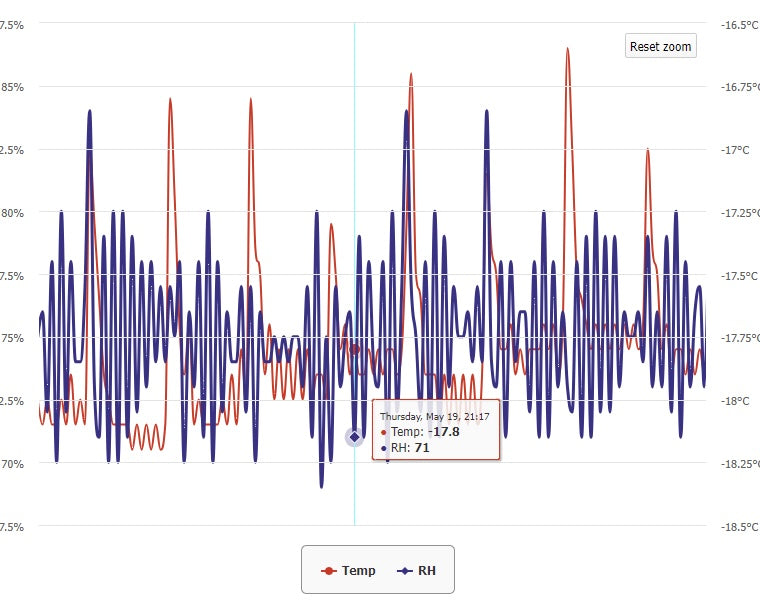Select the red Temp point on crosshair

click(x=354, y=349)
